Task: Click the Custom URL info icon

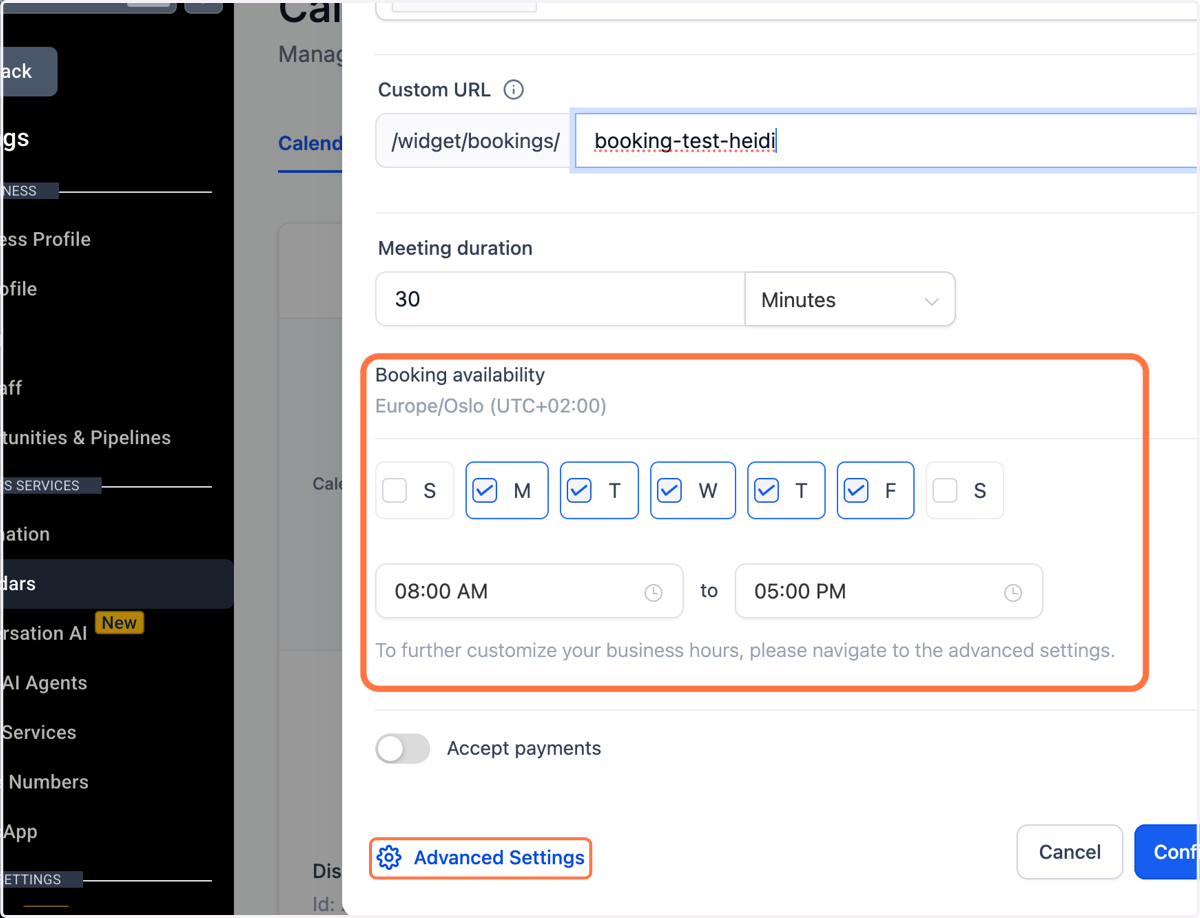Action: [x=513, y=90]
